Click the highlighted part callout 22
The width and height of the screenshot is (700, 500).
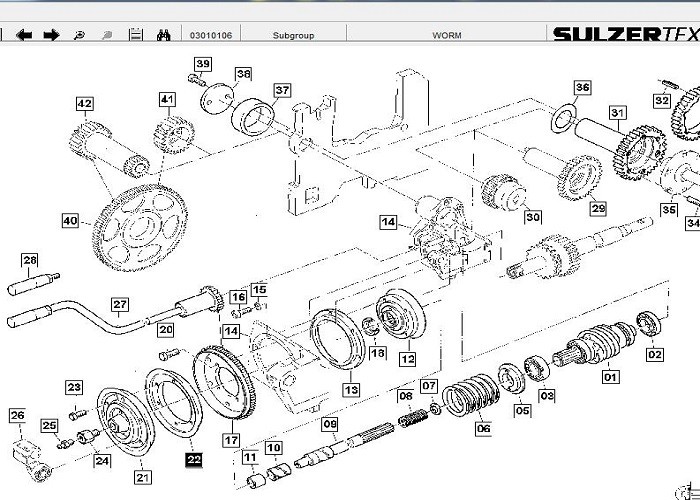(x=194, y=459)
